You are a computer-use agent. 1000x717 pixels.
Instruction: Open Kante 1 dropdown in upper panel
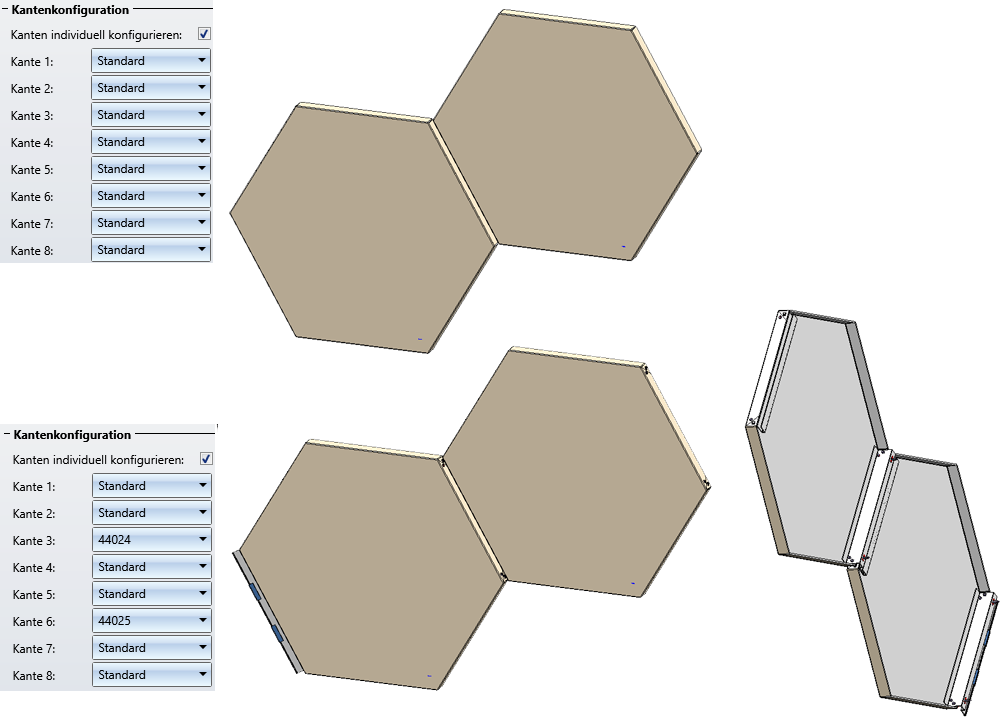pyautogui.click(x=151, y=61)
